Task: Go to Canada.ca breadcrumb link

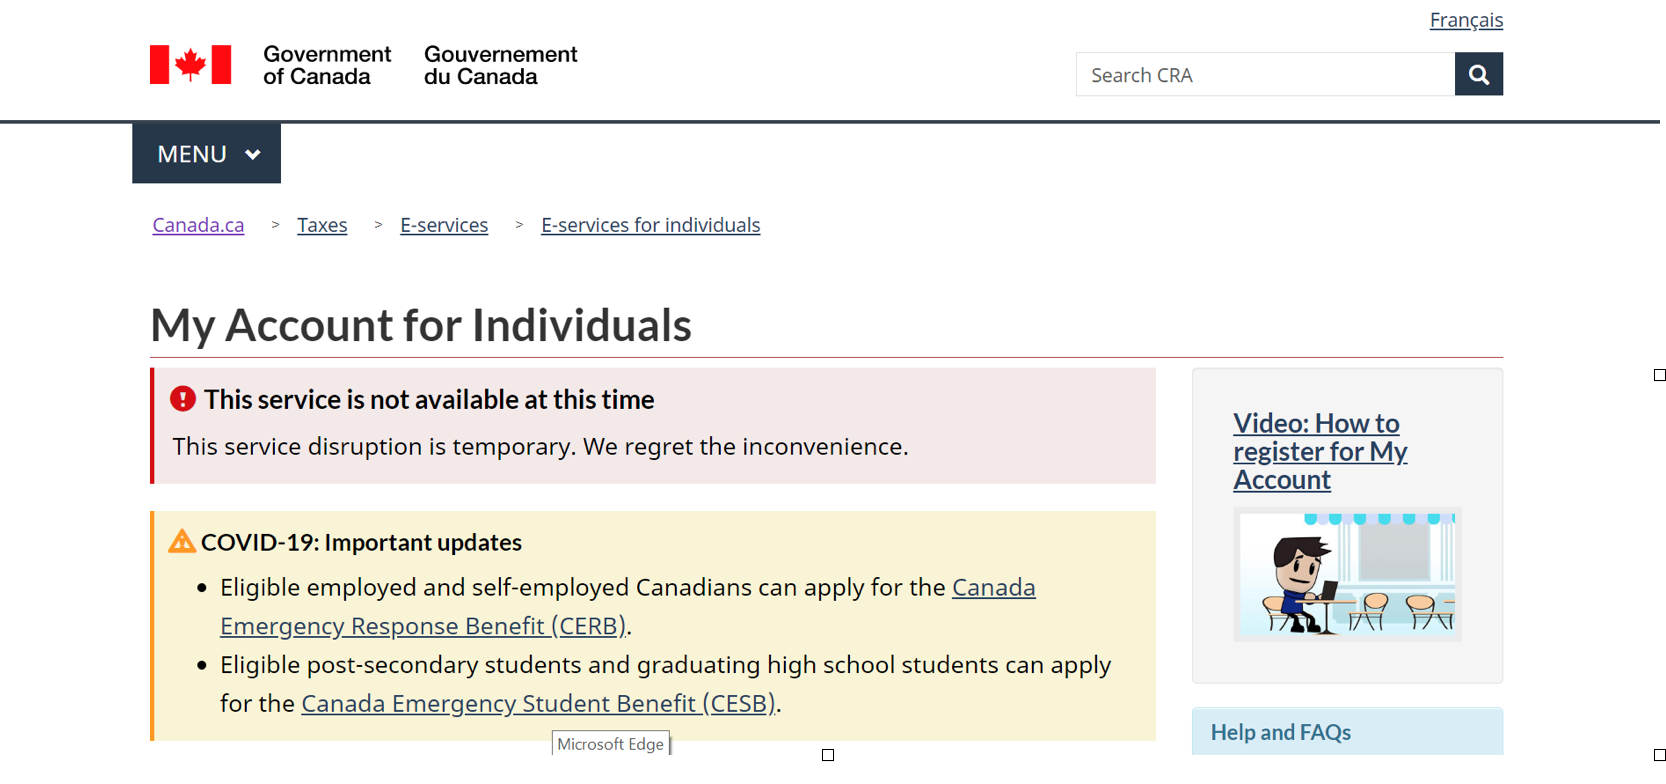Action: click(198, 225)
